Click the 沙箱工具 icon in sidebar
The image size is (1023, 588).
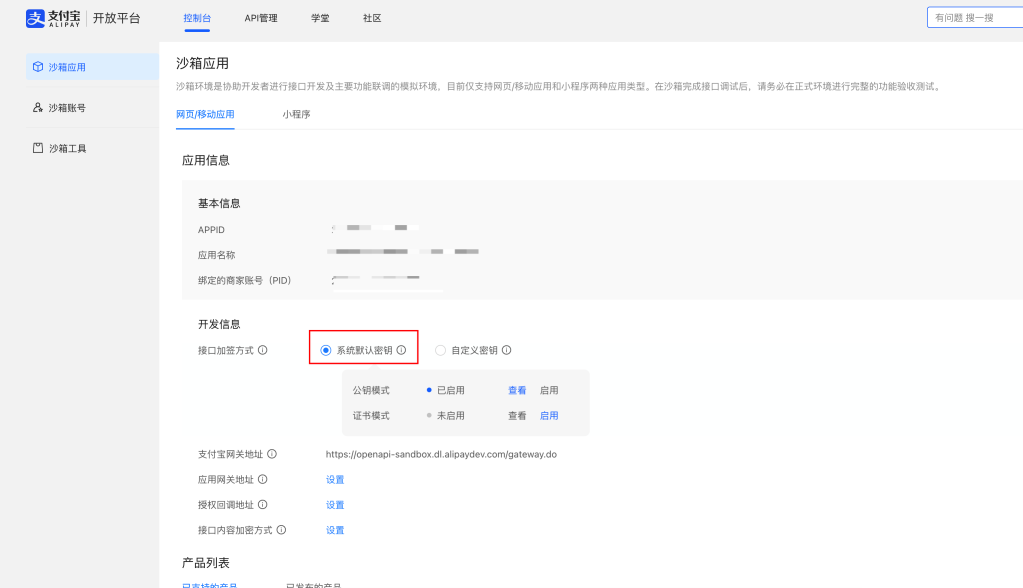[38, 148]
